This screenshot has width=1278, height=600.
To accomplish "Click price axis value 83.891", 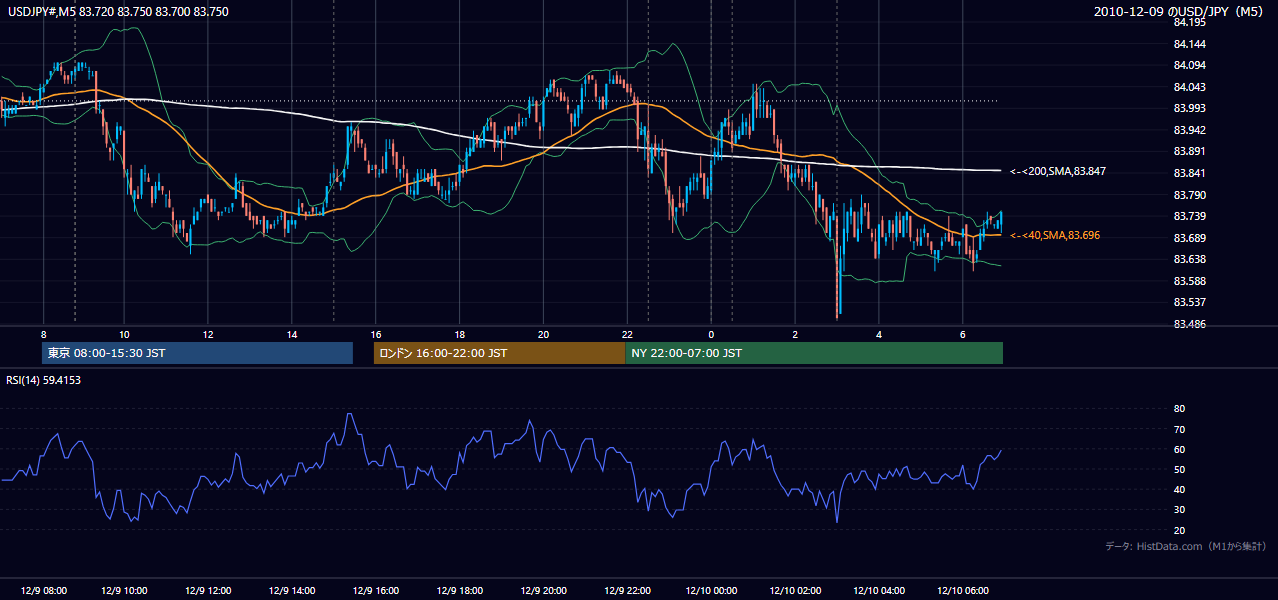I will click(x=1190, y=151).
